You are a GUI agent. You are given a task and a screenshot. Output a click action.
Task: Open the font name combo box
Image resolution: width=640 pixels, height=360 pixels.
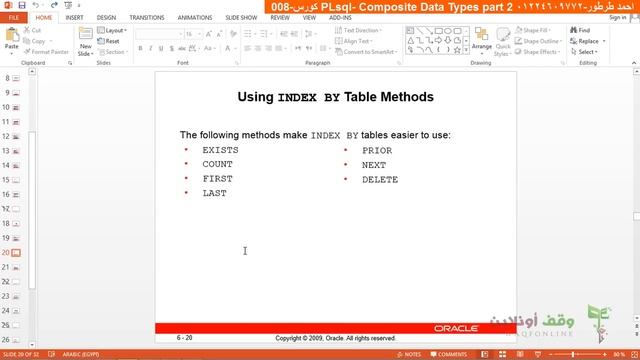[159, 34]
